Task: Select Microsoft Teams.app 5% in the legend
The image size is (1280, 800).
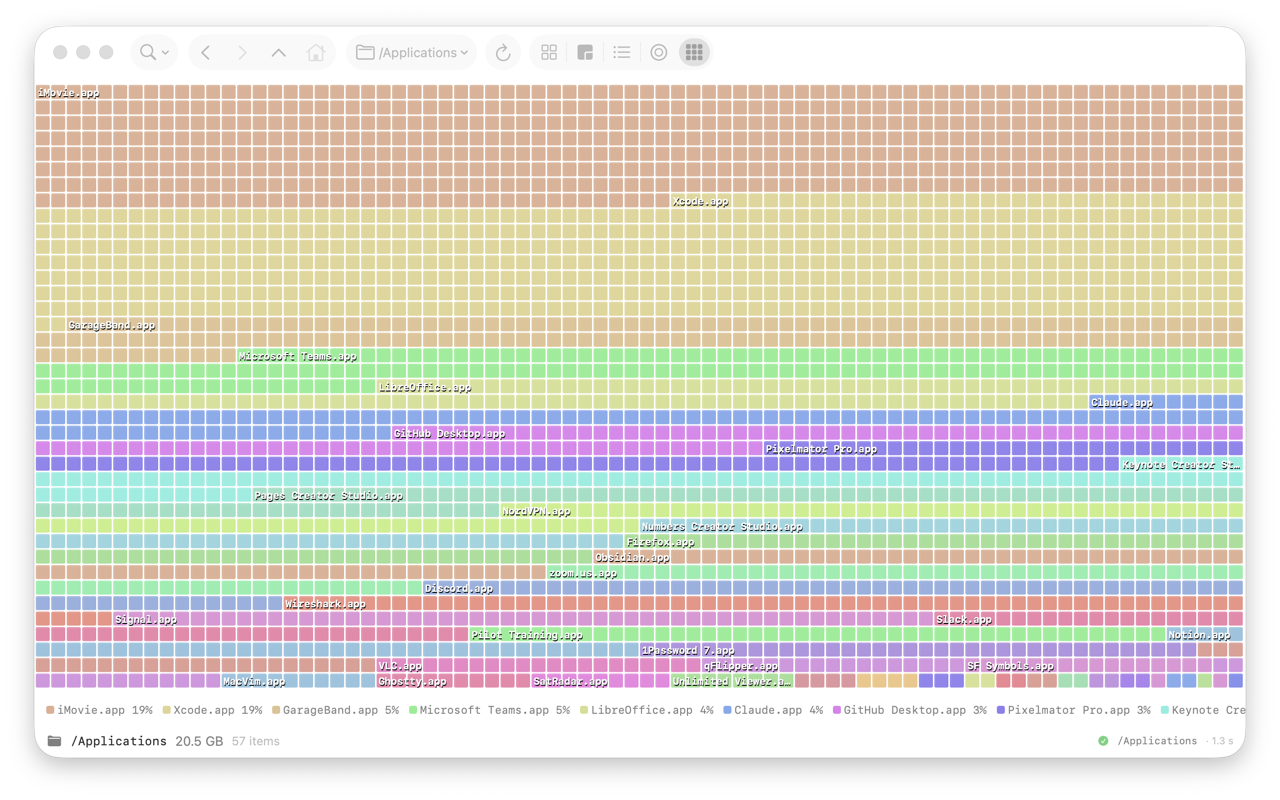Action: 489,710
